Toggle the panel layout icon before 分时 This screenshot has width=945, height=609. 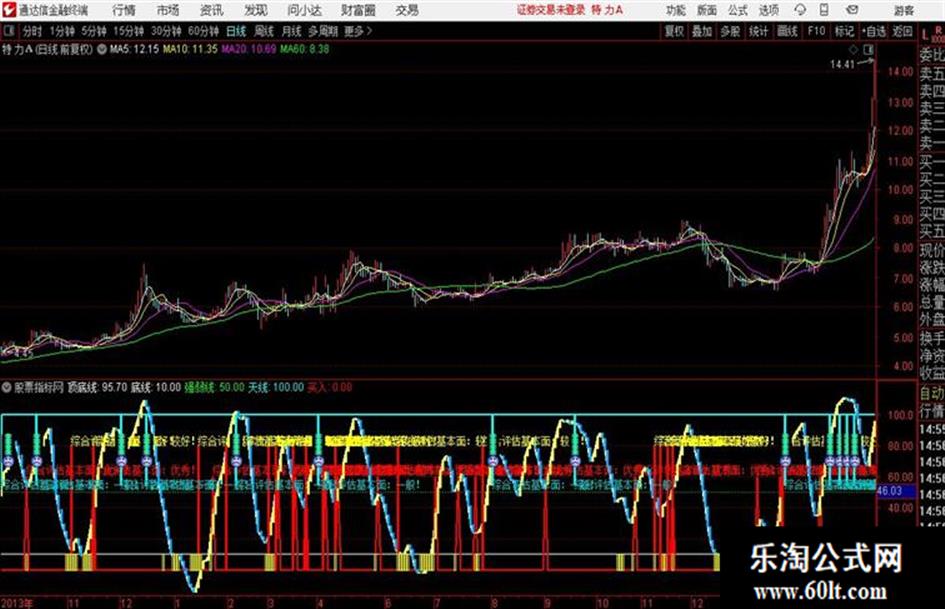(x=8, y=31)
